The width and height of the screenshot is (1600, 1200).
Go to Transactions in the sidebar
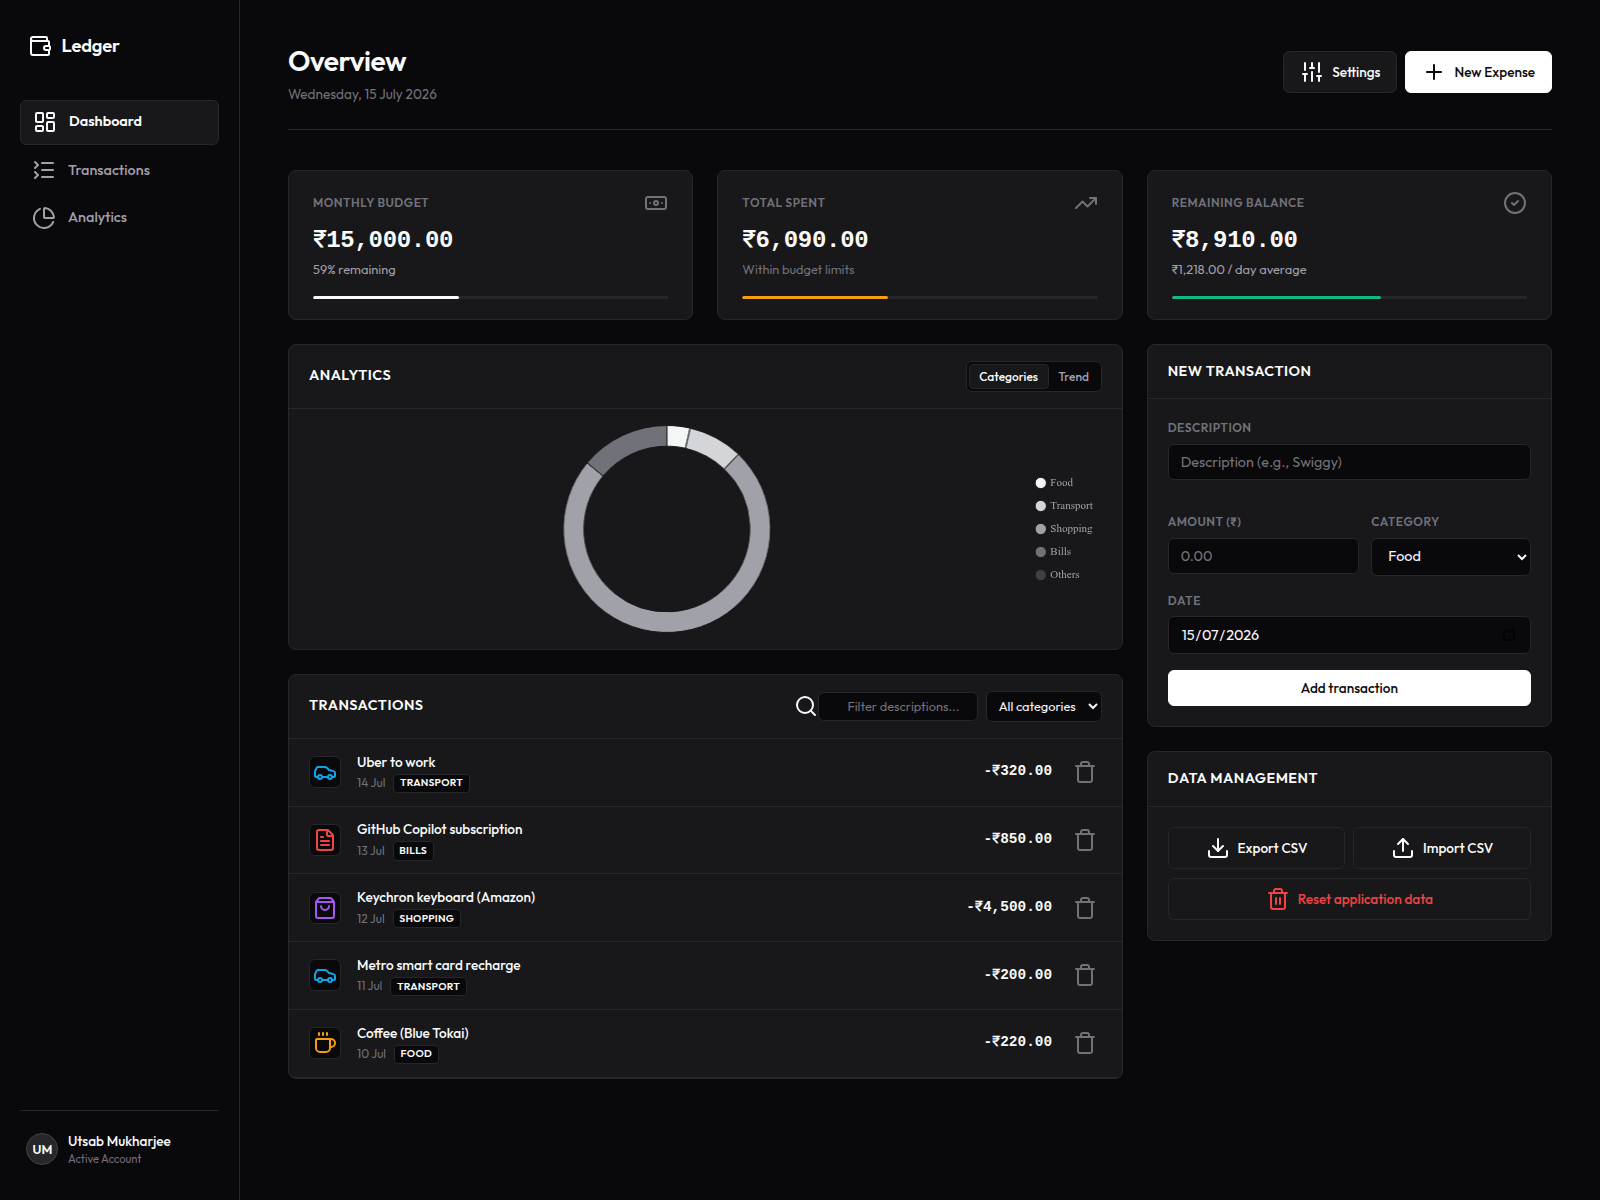pos(119,170)
